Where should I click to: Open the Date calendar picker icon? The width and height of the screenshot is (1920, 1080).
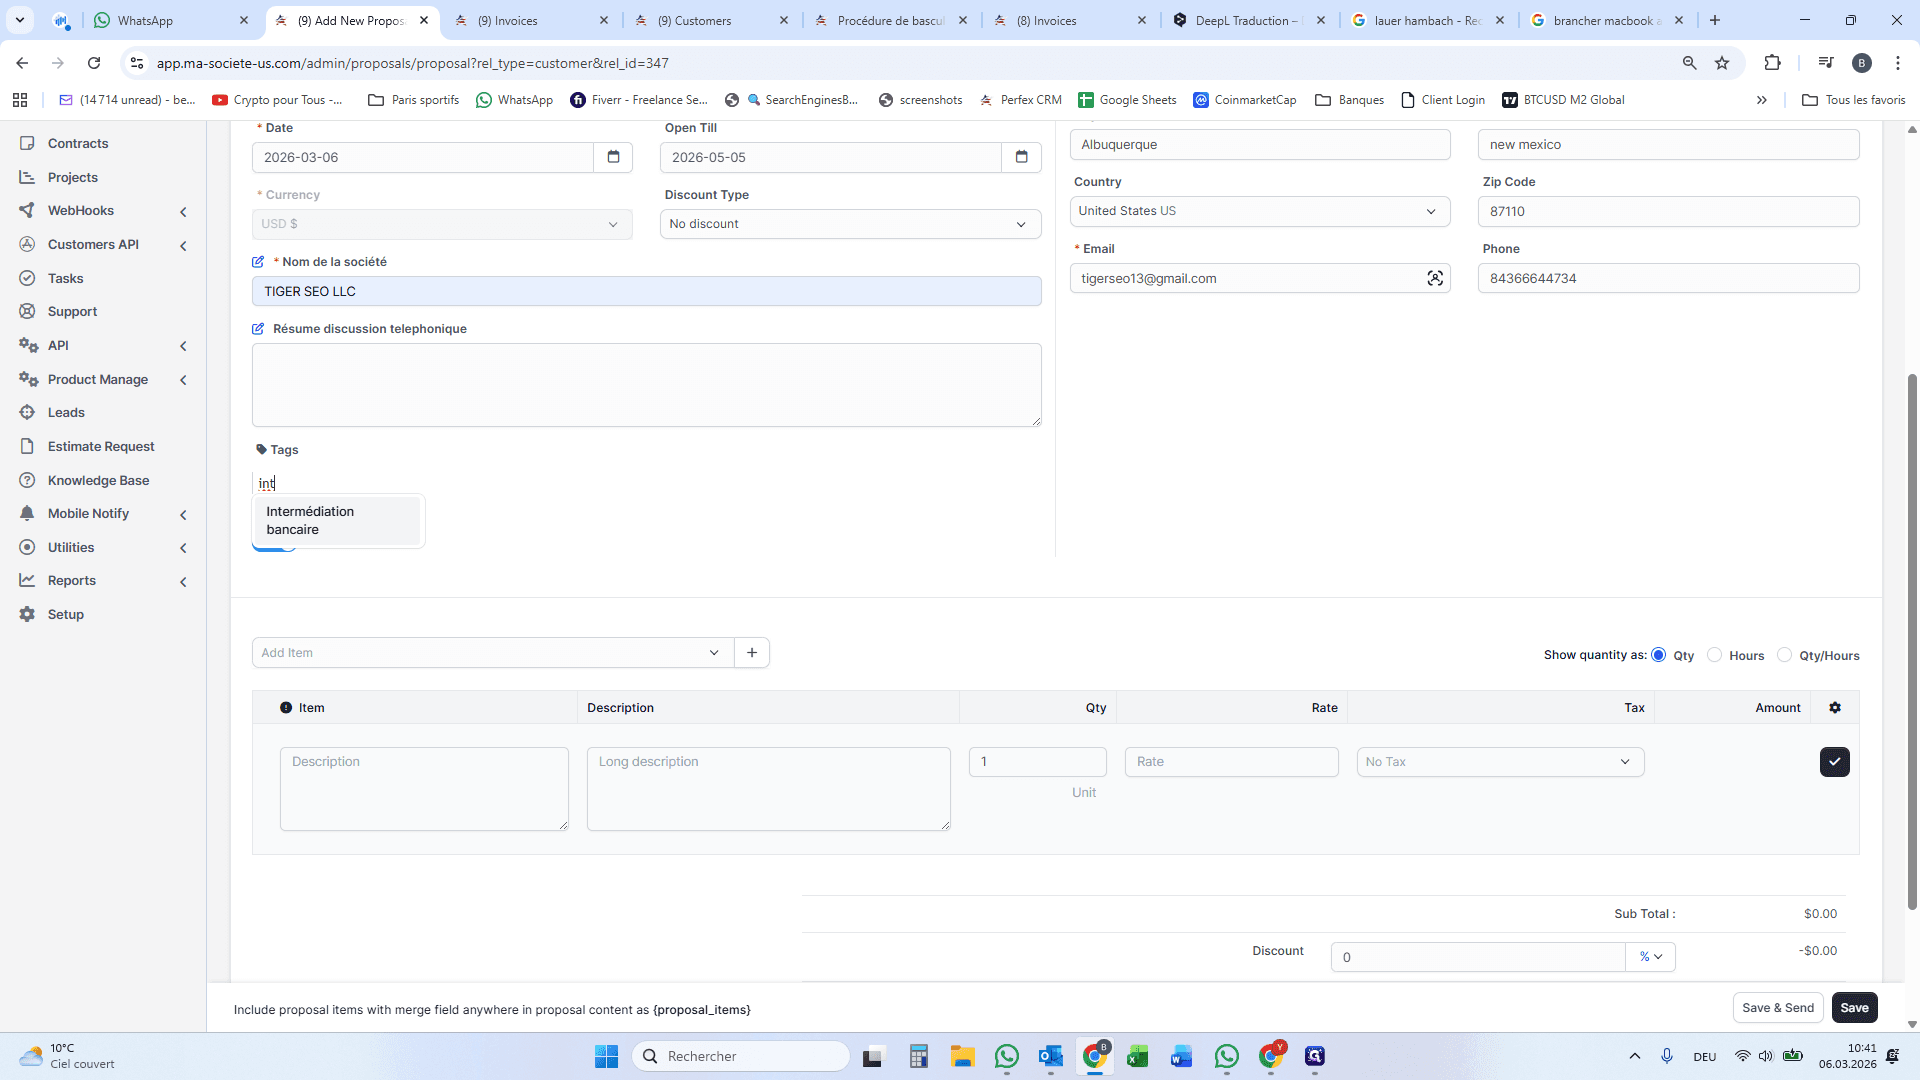click(613, 157)
